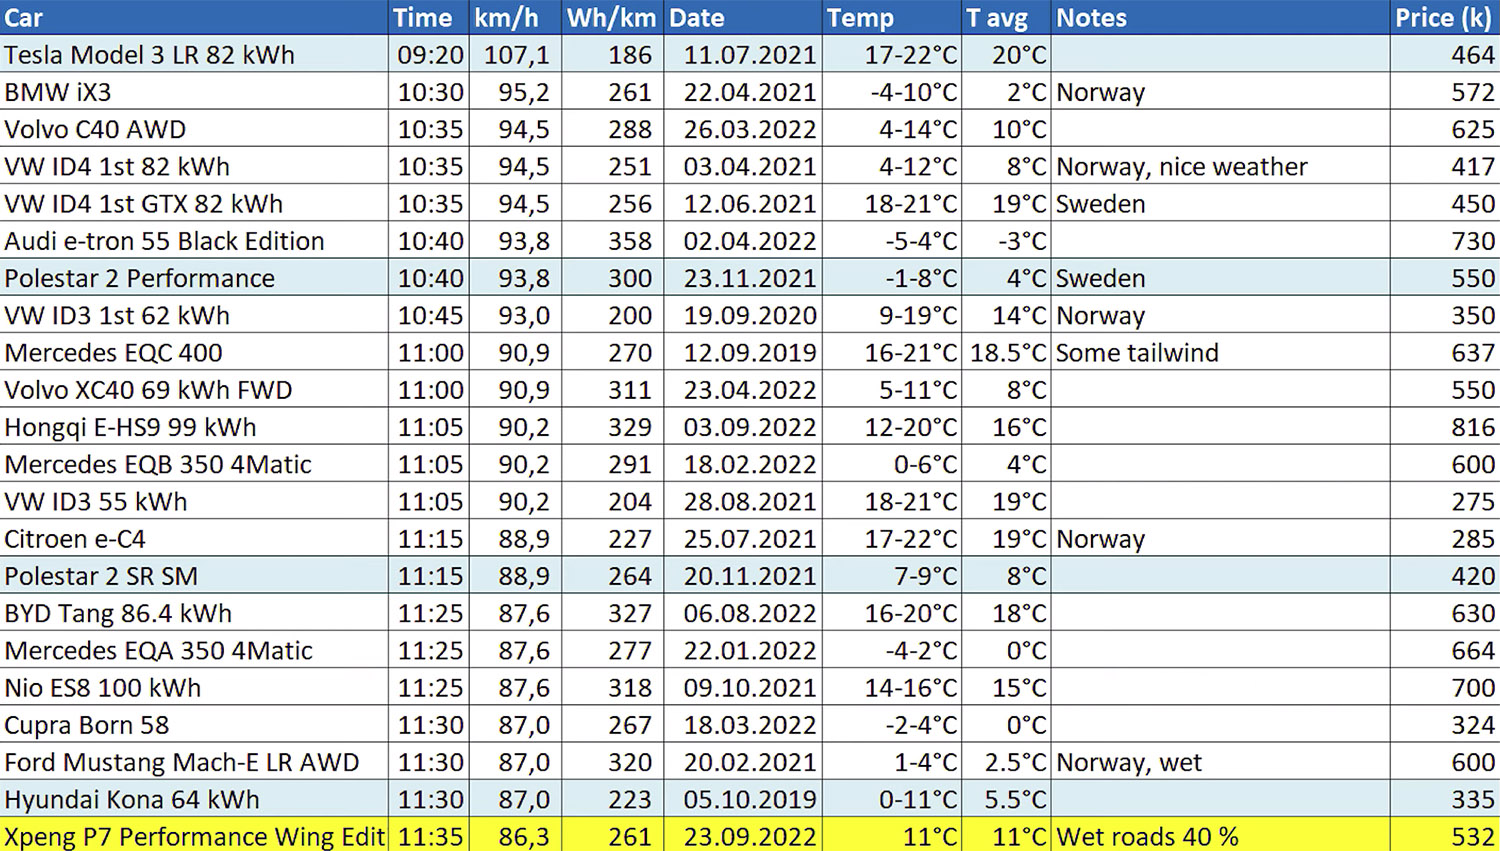
Task: Click the Tesla speed cell '107,1'
Action: point(515,54)
